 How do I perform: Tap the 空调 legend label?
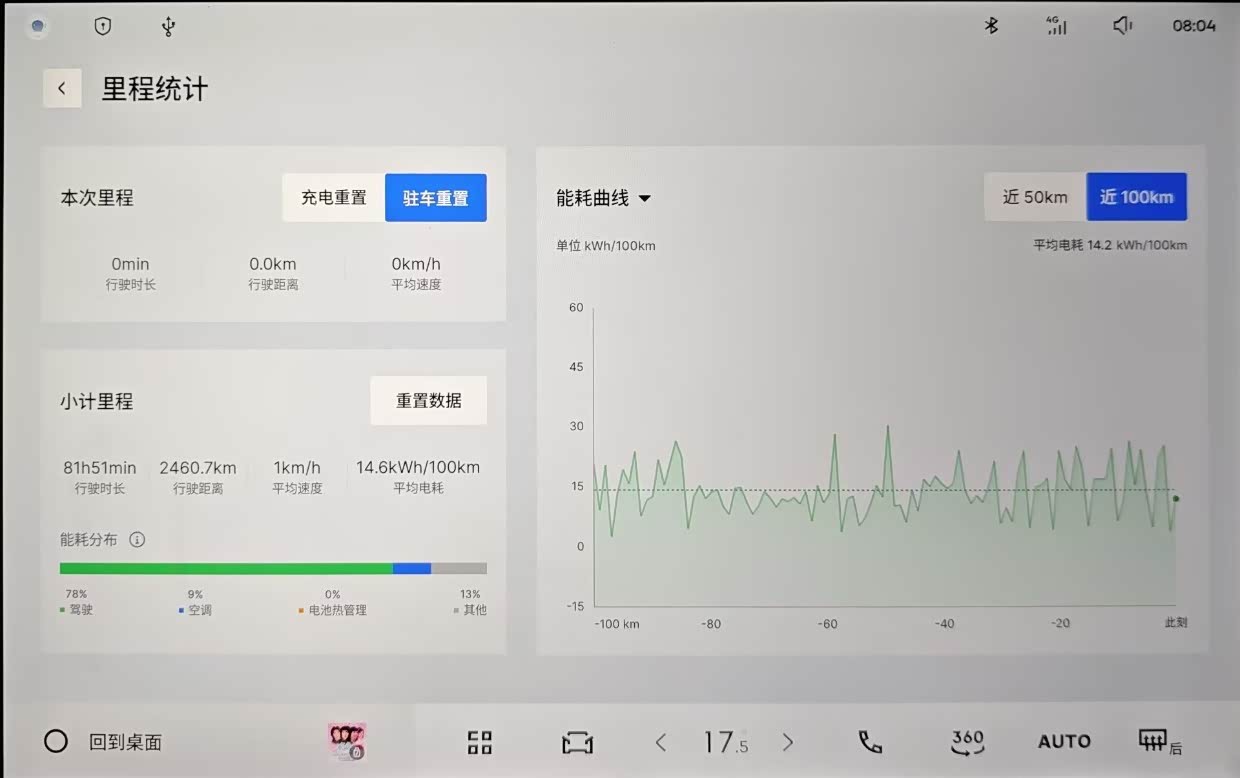200,609
